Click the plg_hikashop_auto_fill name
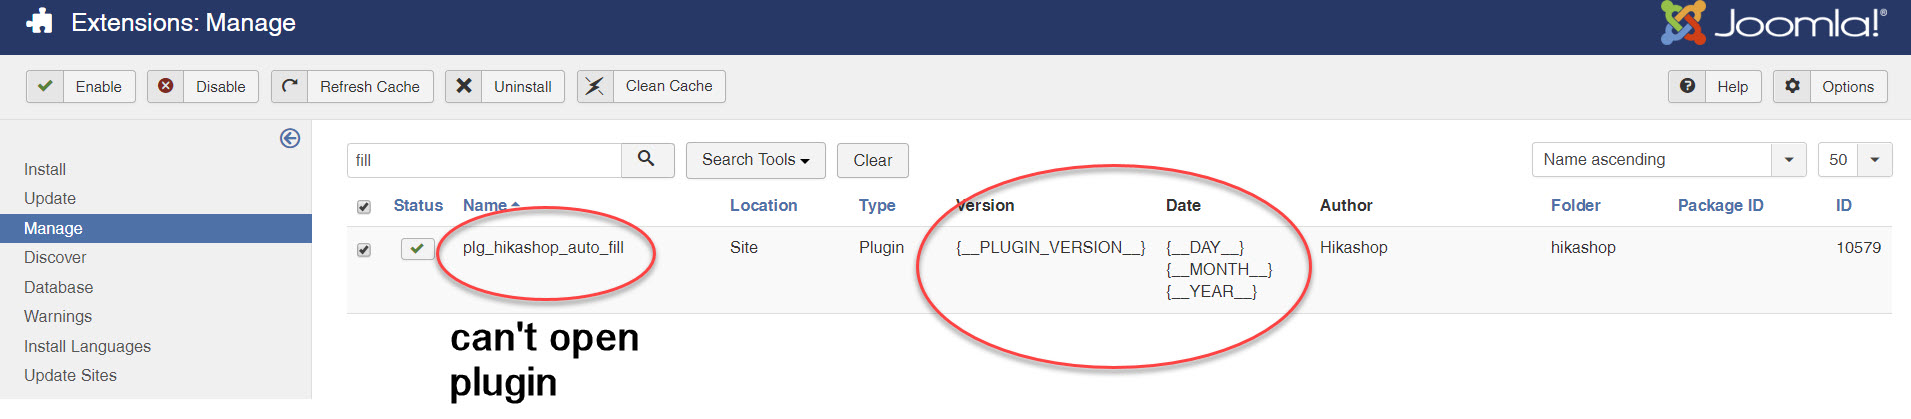Viewport: 1911px width, 419px height. [x=543, y=248]
